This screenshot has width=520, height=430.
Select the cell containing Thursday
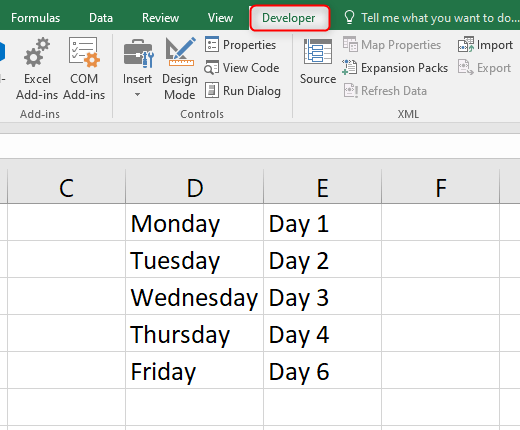194,333
